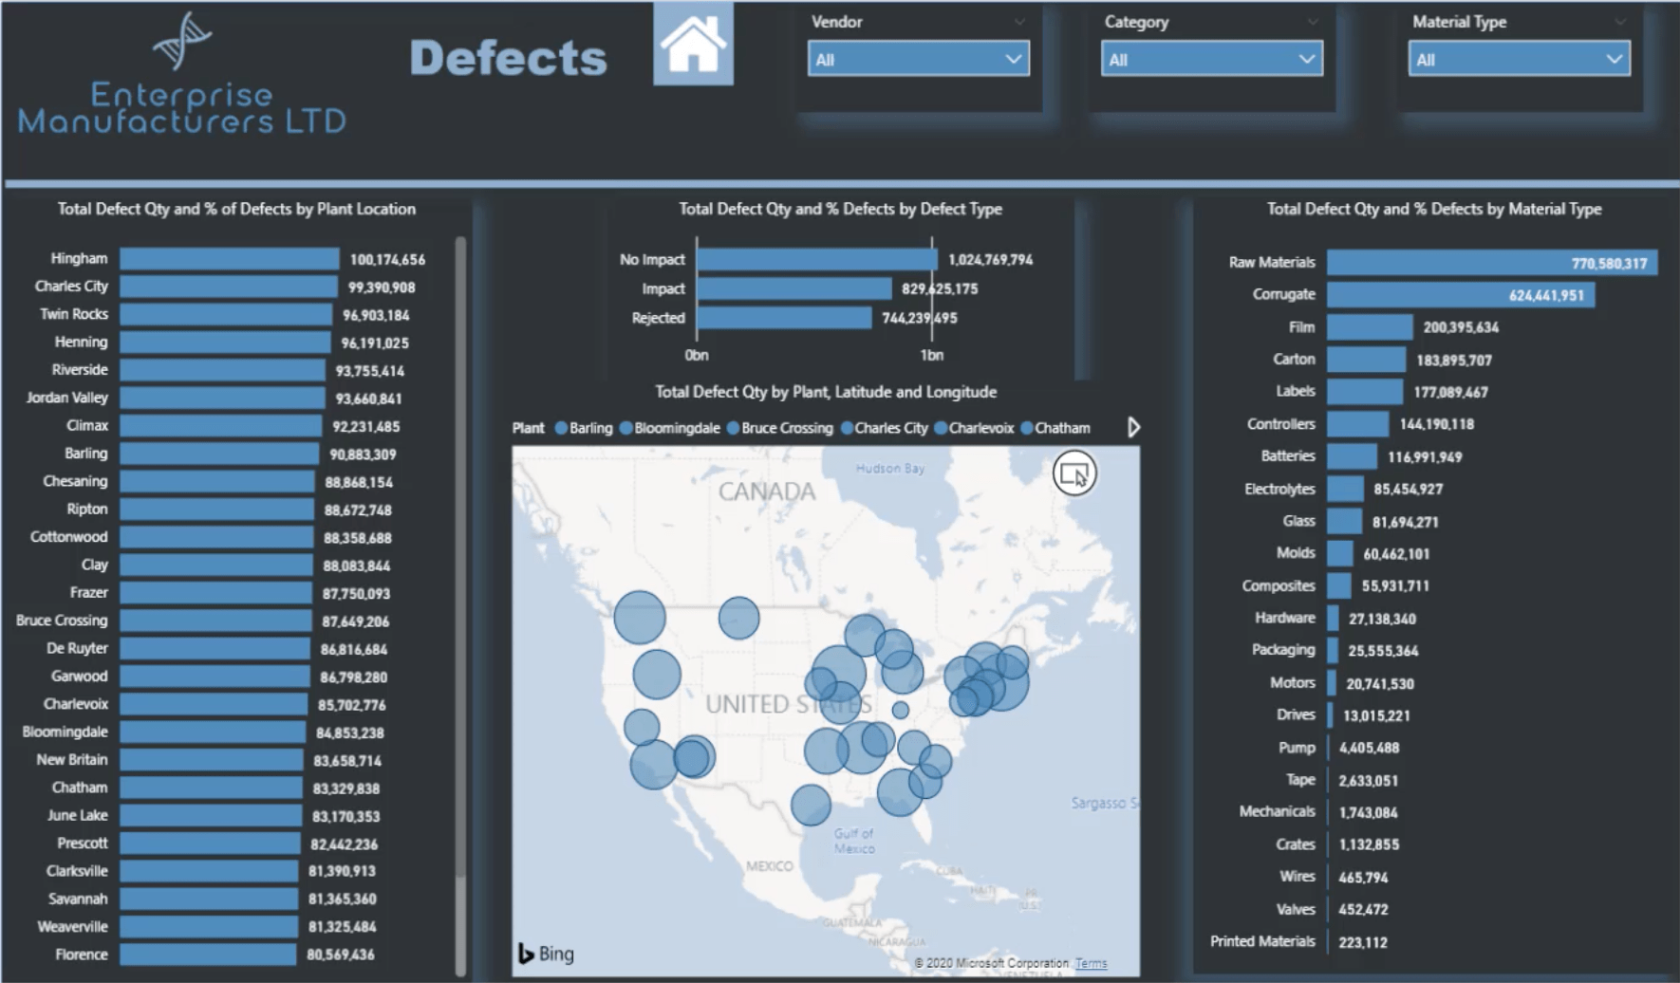
Task: Select the Raw Materials bar
Action: 1492,263
